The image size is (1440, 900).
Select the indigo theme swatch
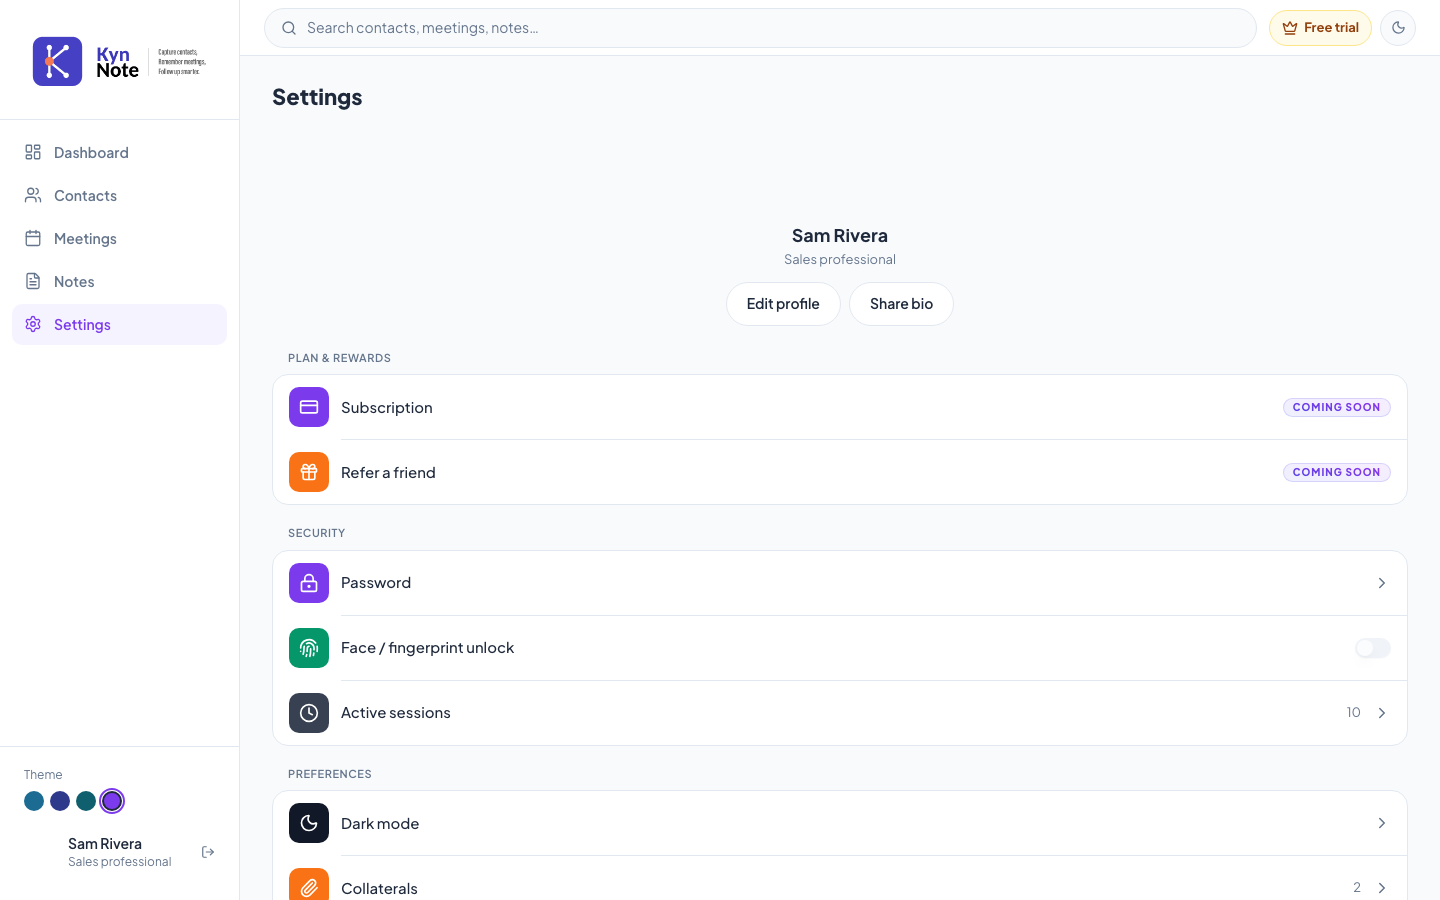click(60, 801)
